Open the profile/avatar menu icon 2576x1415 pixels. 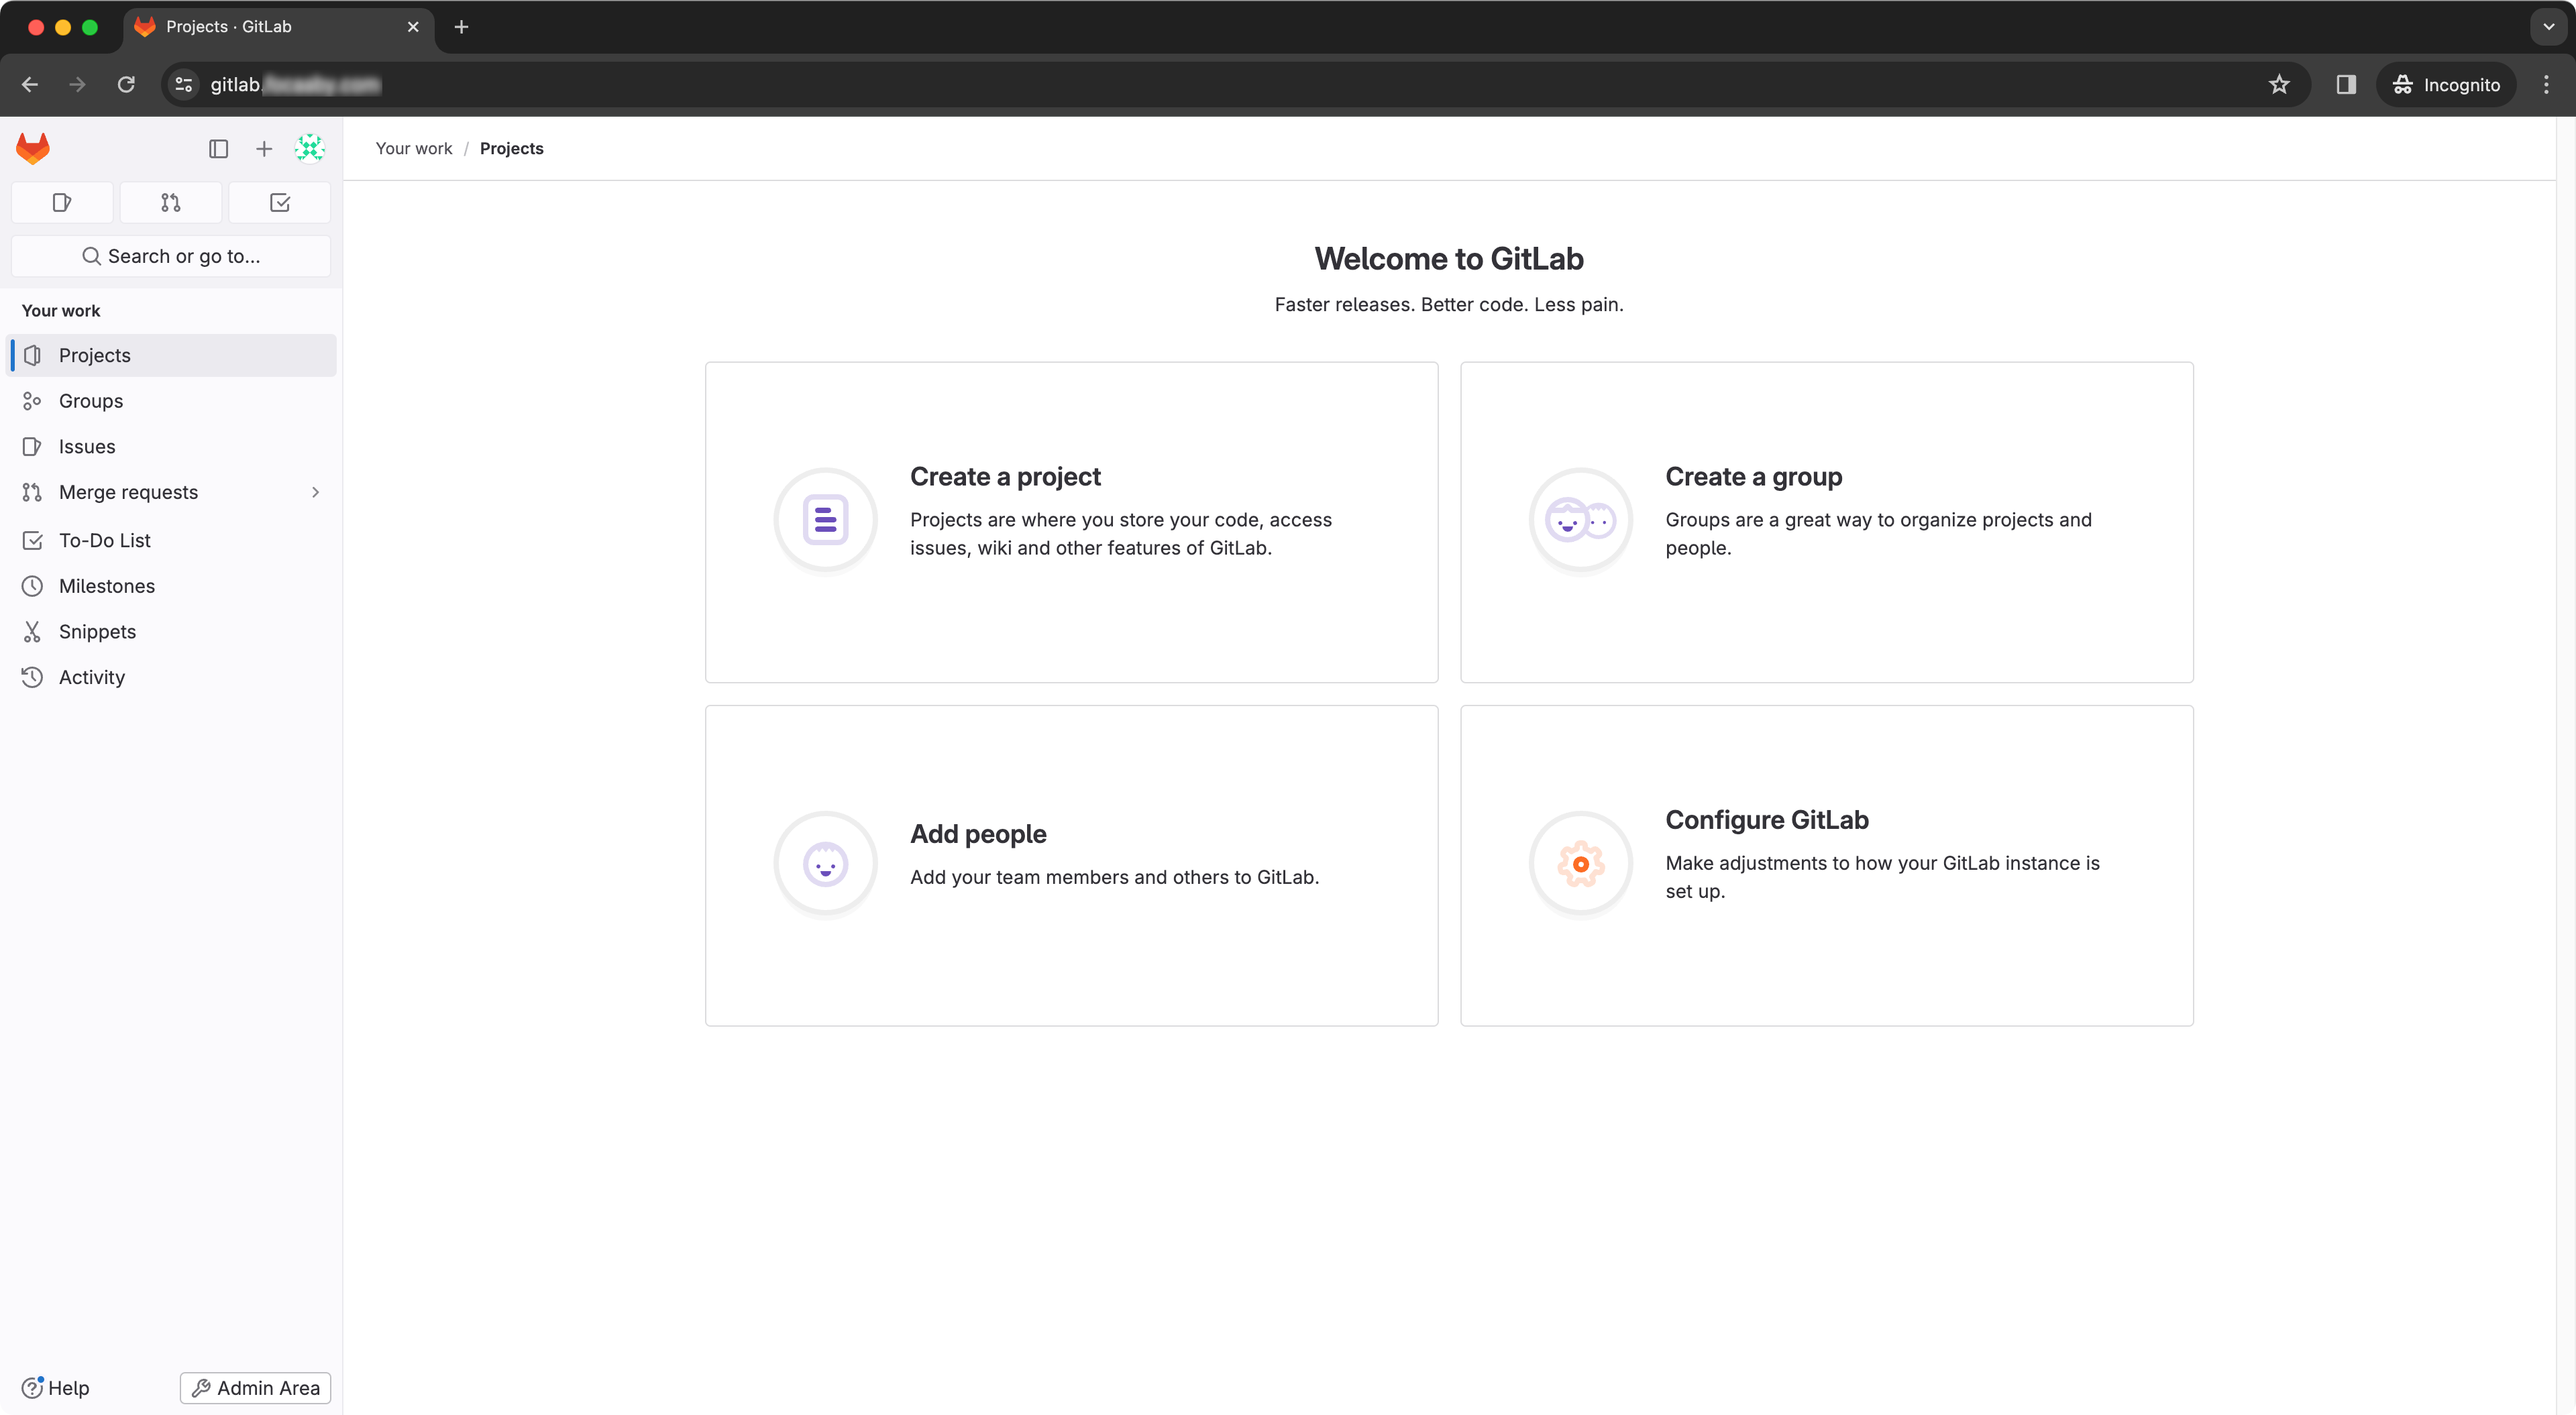pyautogui.click(x=310, y=148)
